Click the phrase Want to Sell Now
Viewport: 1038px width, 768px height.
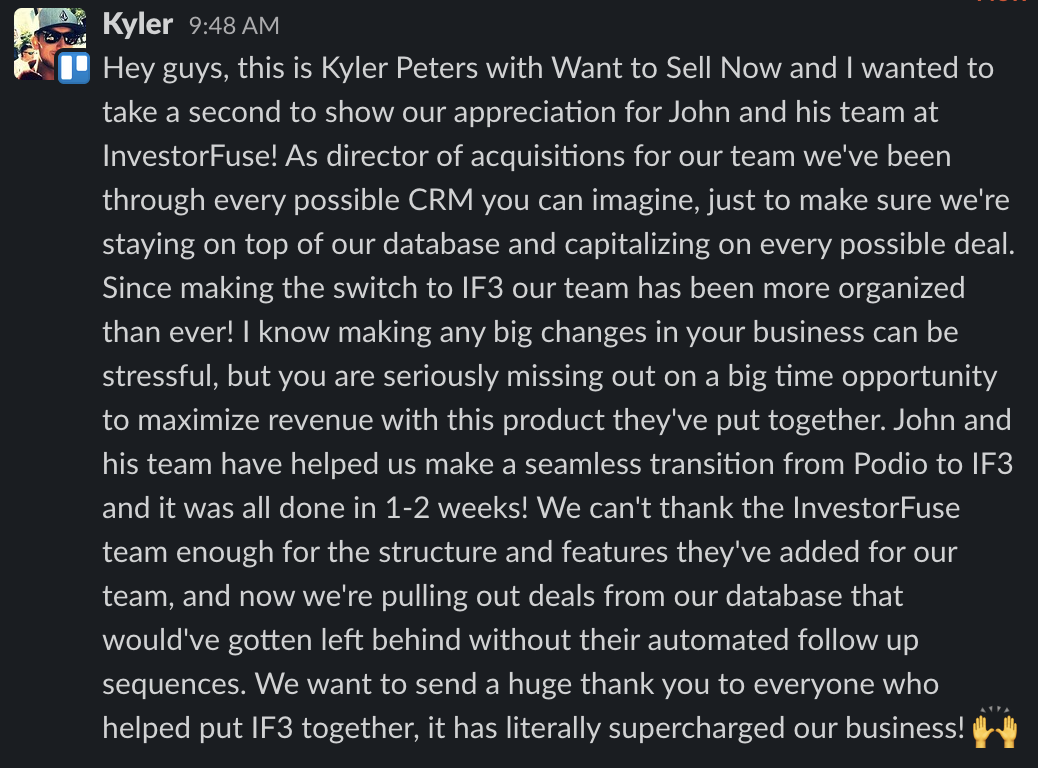click(666, 68)
